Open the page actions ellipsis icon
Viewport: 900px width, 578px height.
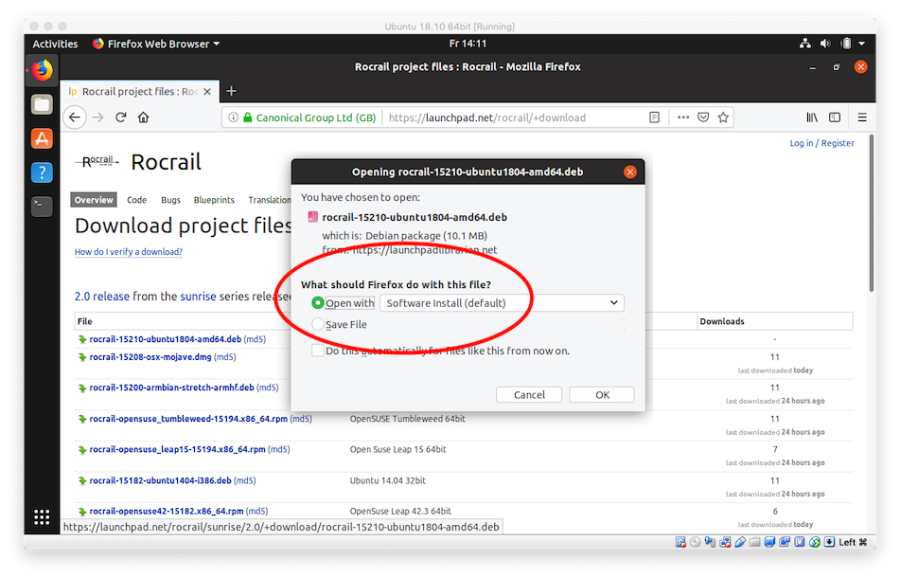[x=683, y=117]
